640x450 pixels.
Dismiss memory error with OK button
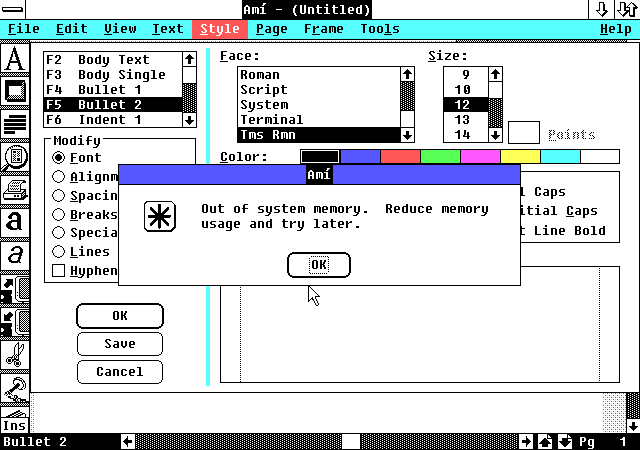coord(319,265)
